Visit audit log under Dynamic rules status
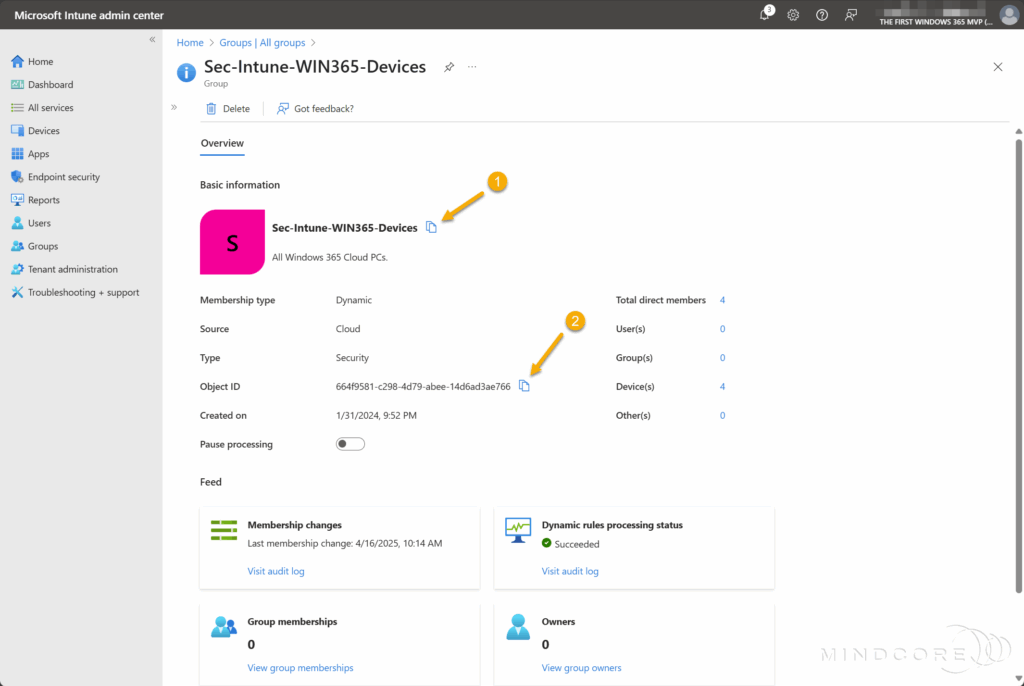 (569, 571)
